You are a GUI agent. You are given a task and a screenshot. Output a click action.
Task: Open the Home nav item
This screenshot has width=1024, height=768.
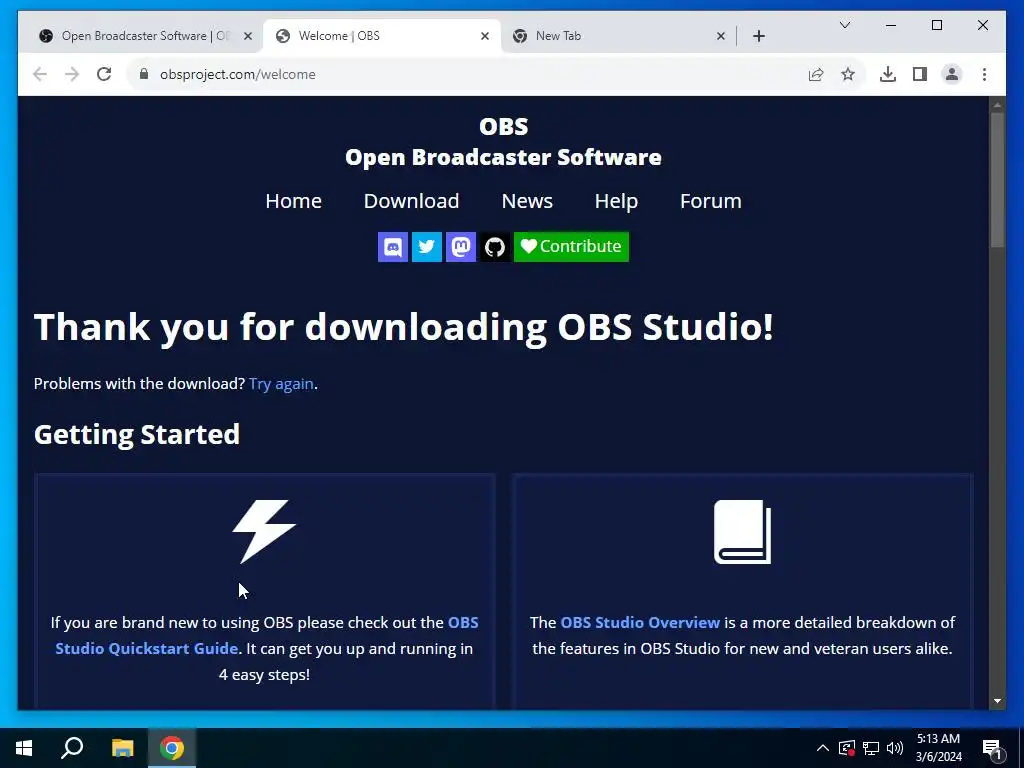coord(293,201)
